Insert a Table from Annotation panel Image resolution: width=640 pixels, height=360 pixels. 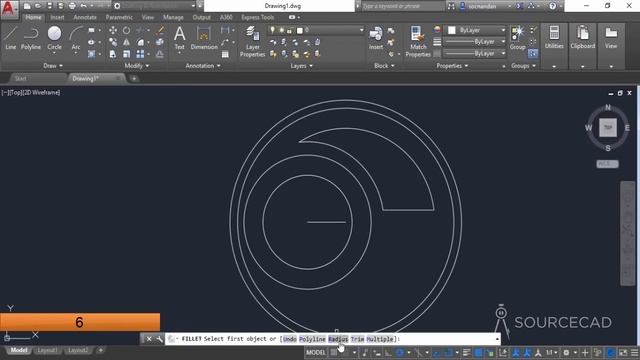225,54
